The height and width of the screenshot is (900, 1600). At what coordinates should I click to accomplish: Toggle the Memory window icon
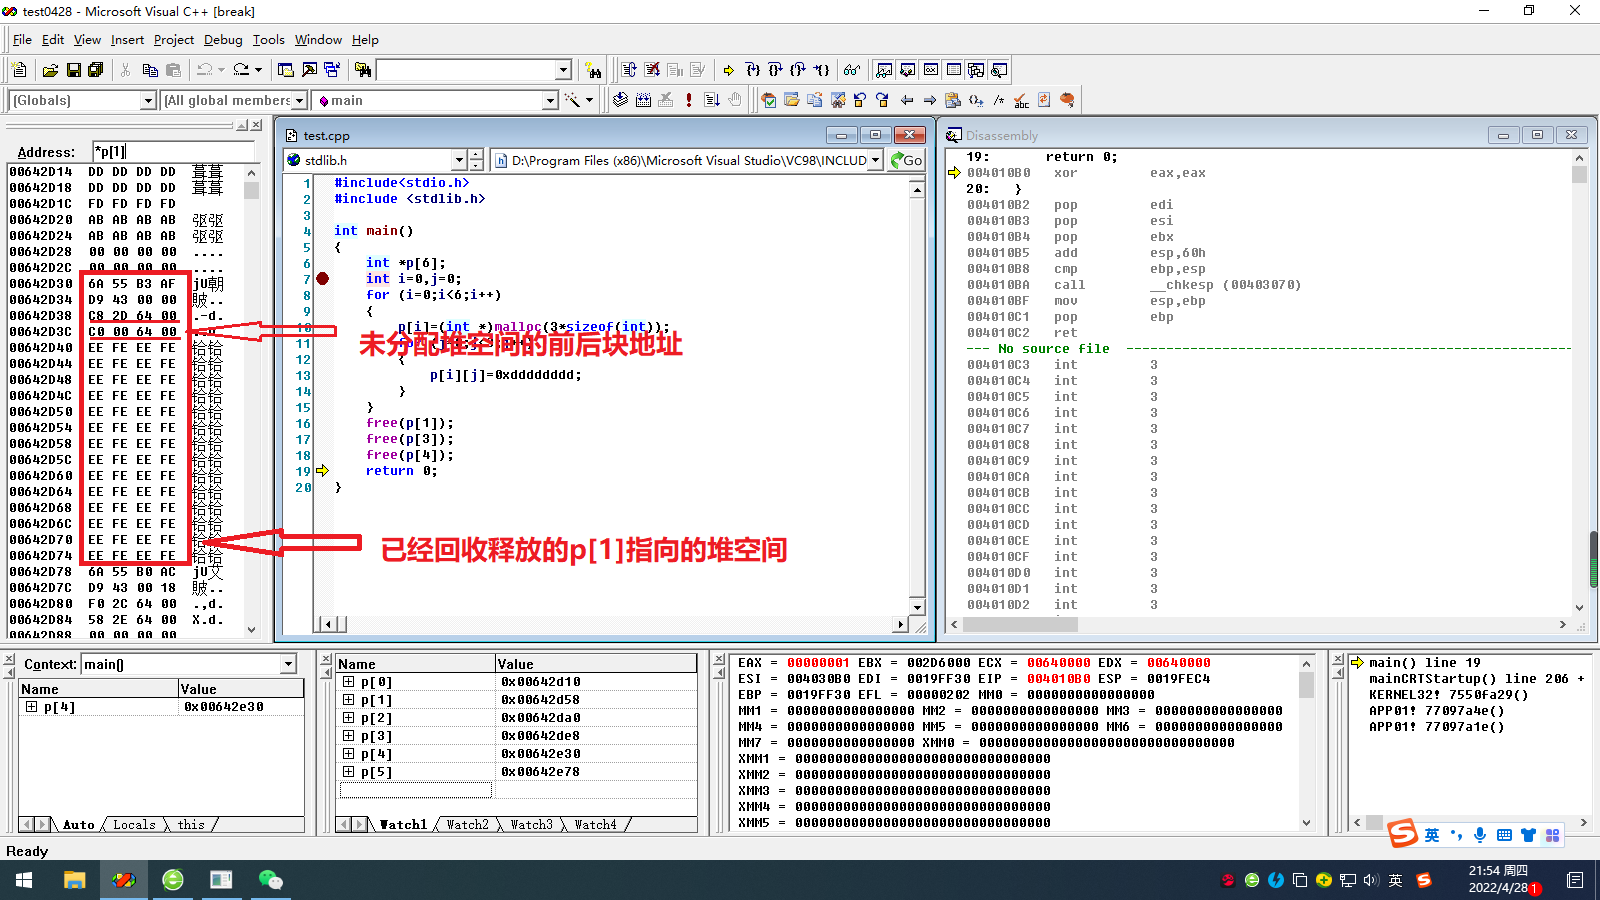point(953,70)
